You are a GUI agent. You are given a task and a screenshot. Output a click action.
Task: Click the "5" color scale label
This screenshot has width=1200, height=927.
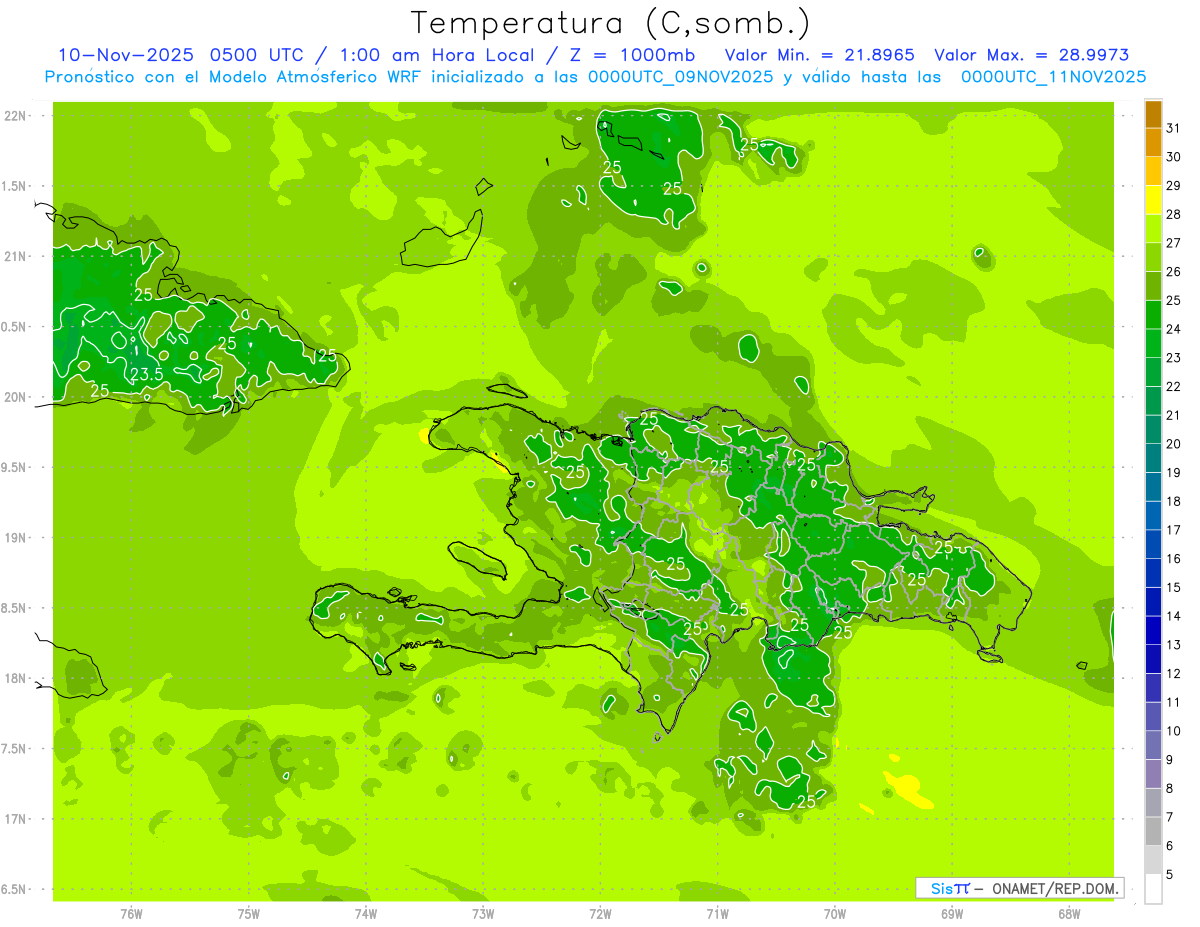1170,874
